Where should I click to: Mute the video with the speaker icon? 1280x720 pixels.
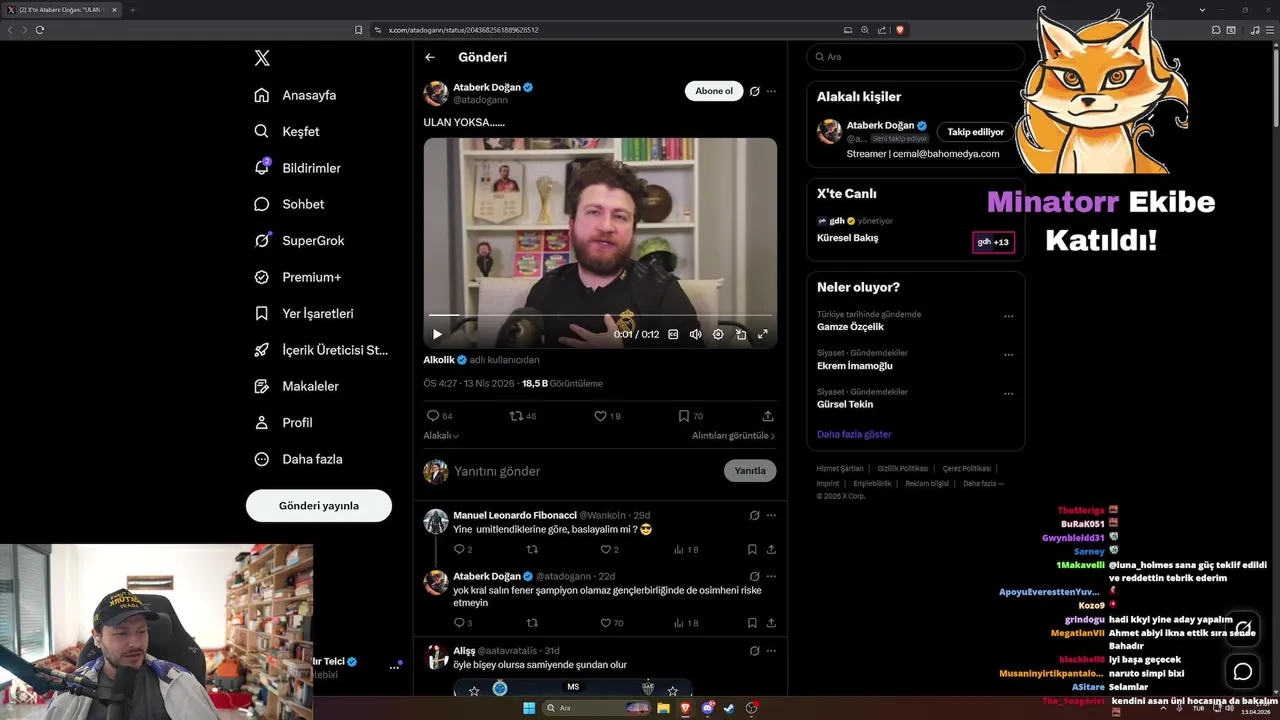(696, 334)
